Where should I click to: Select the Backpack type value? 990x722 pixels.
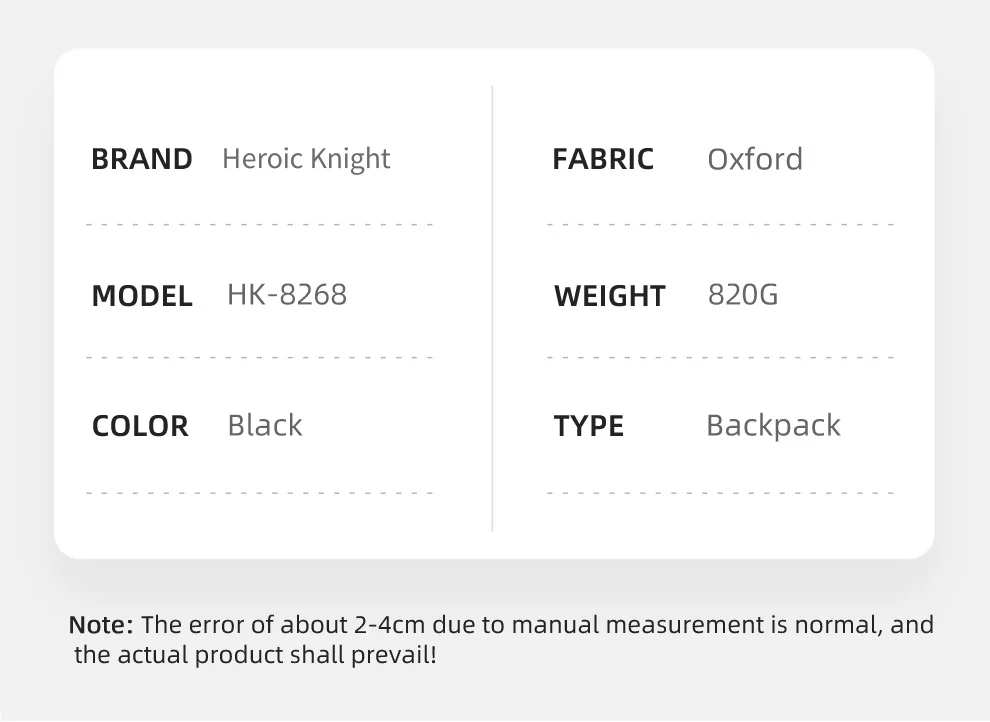pyautogui.click(x=773, y=426)
